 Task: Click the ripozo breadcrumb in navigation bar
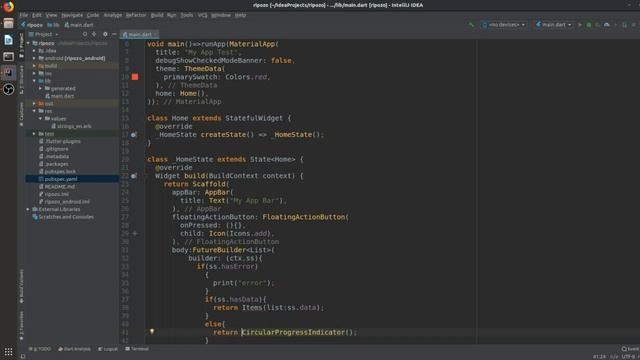tap(32, 25)
